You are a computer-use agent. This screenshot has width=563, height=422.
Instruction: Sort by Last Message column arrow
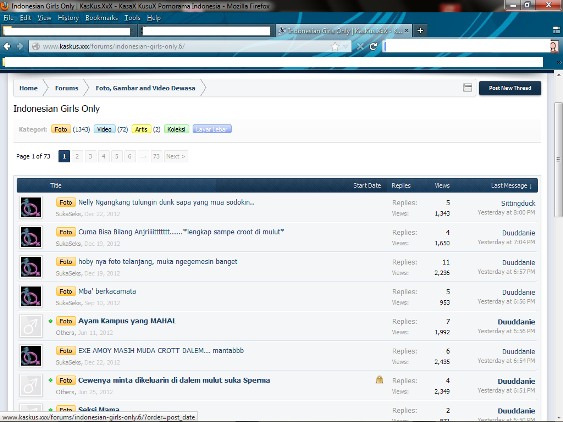[x=531, y=186]
